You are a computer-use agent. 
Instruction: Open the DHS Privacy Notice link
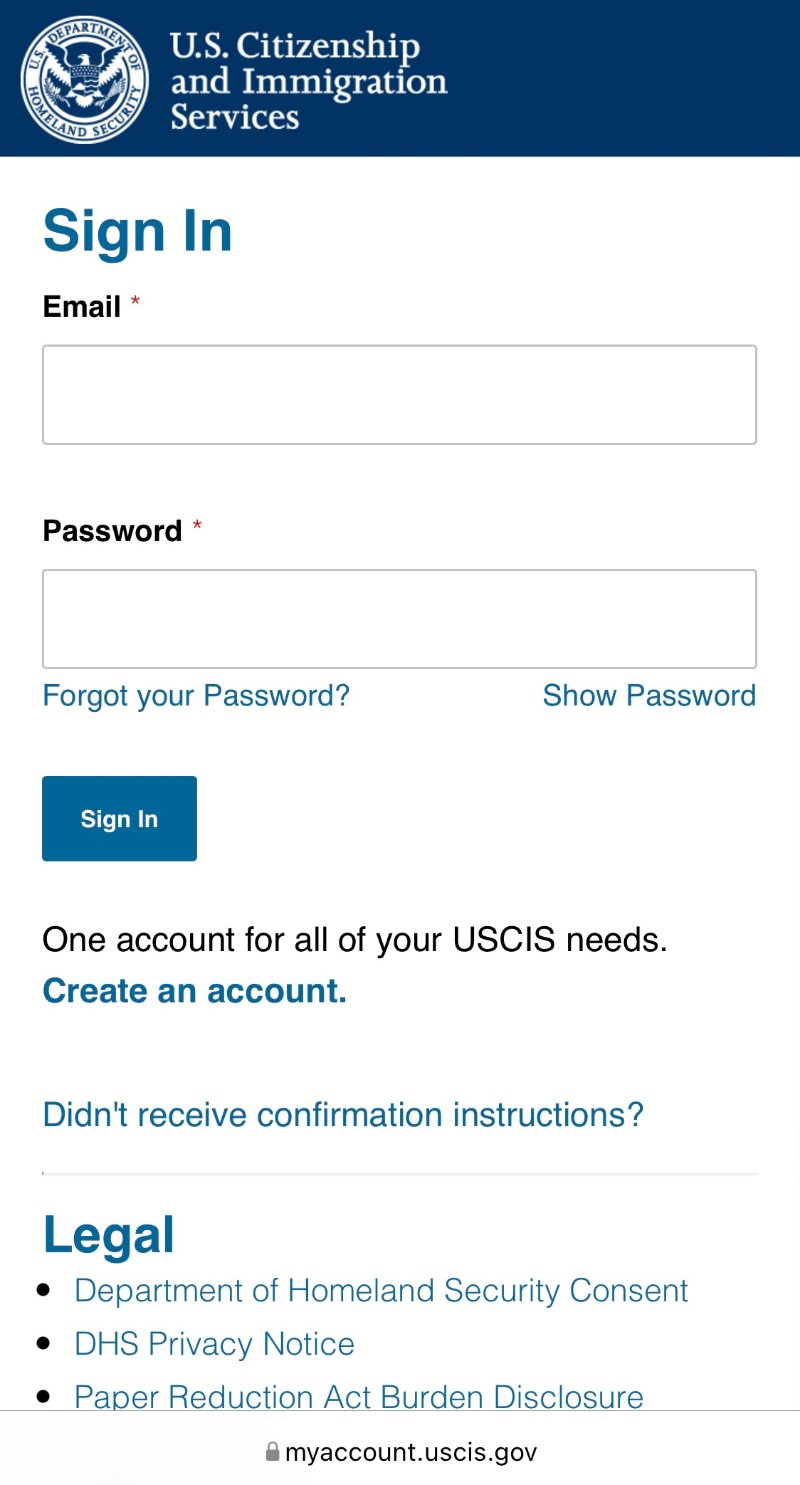tap(214, 1344)
